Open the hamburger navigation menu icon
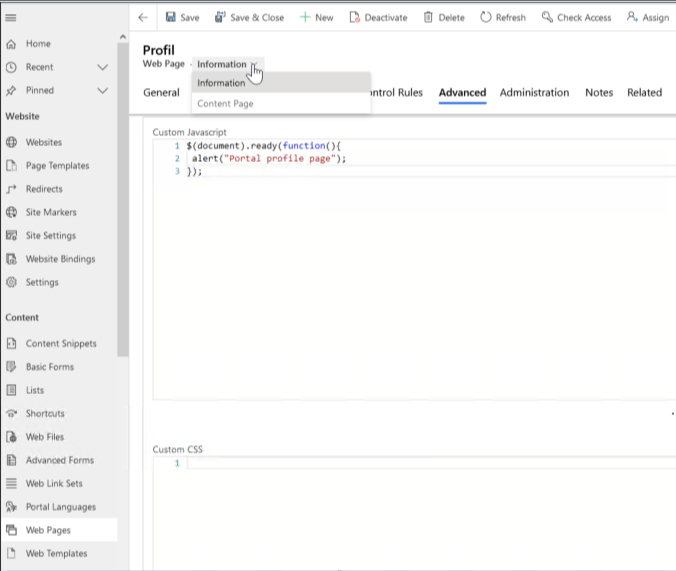The image size is (676, 571). 11,18
